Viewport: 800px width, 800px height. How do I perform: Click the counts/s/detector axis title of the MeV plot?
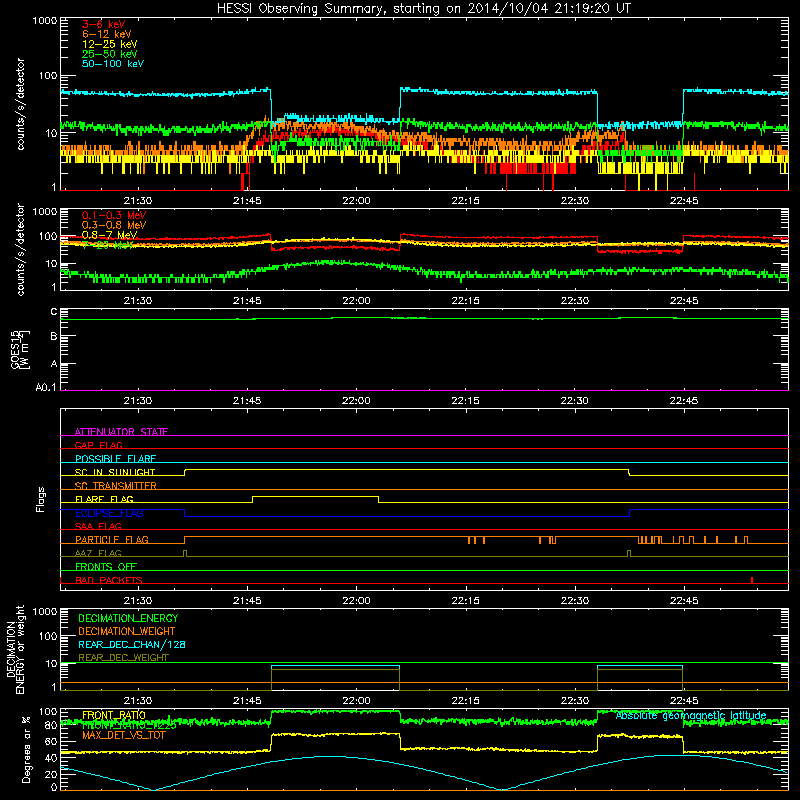tap(20, 249)
